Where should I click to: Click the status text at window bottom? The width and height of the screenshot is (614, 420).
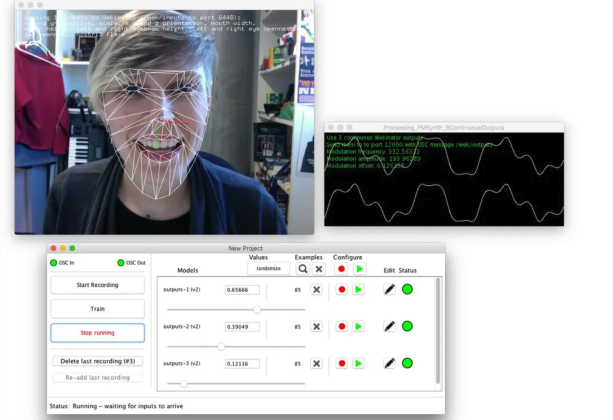116,406
